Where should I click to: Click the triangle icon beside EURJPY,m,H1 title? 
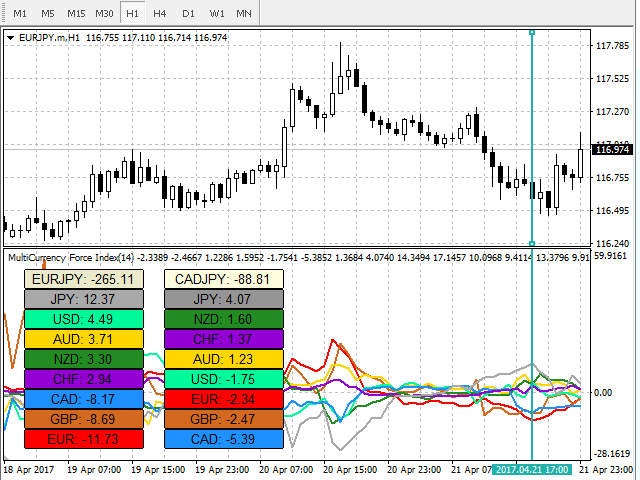(11, 38)
